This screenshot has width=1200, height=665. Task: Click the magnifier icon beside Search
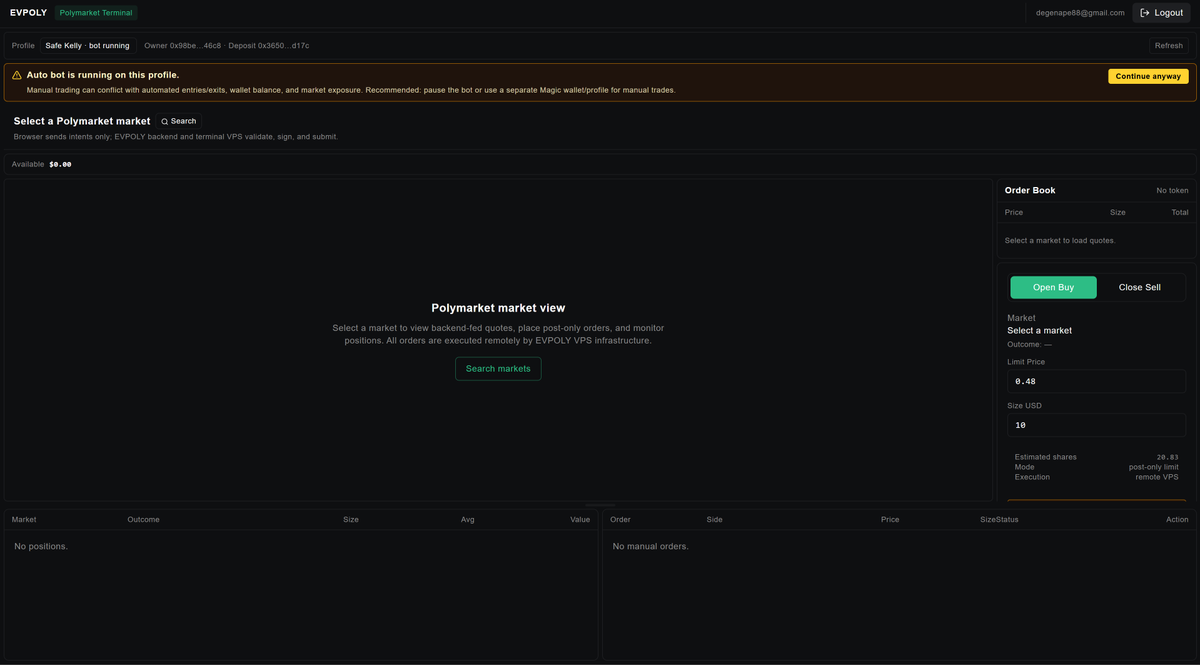point(165,122)
